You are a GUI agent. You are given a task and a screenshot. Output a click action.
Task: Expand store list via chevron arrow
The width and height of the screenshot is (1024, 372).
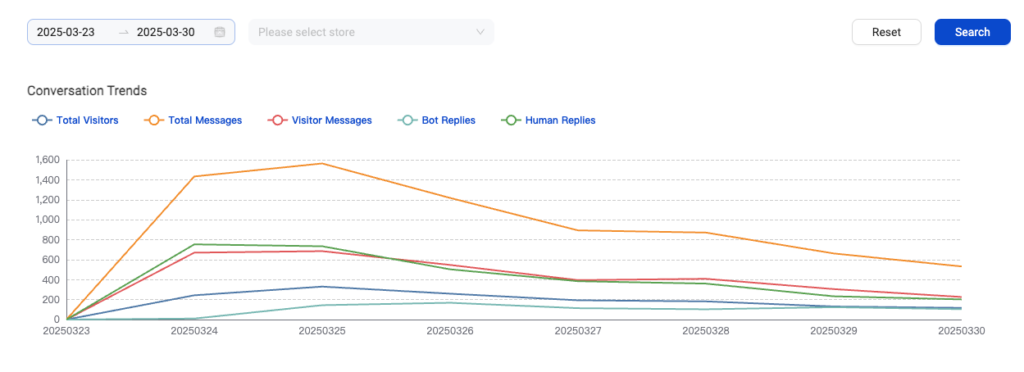(x=480, y=32)
